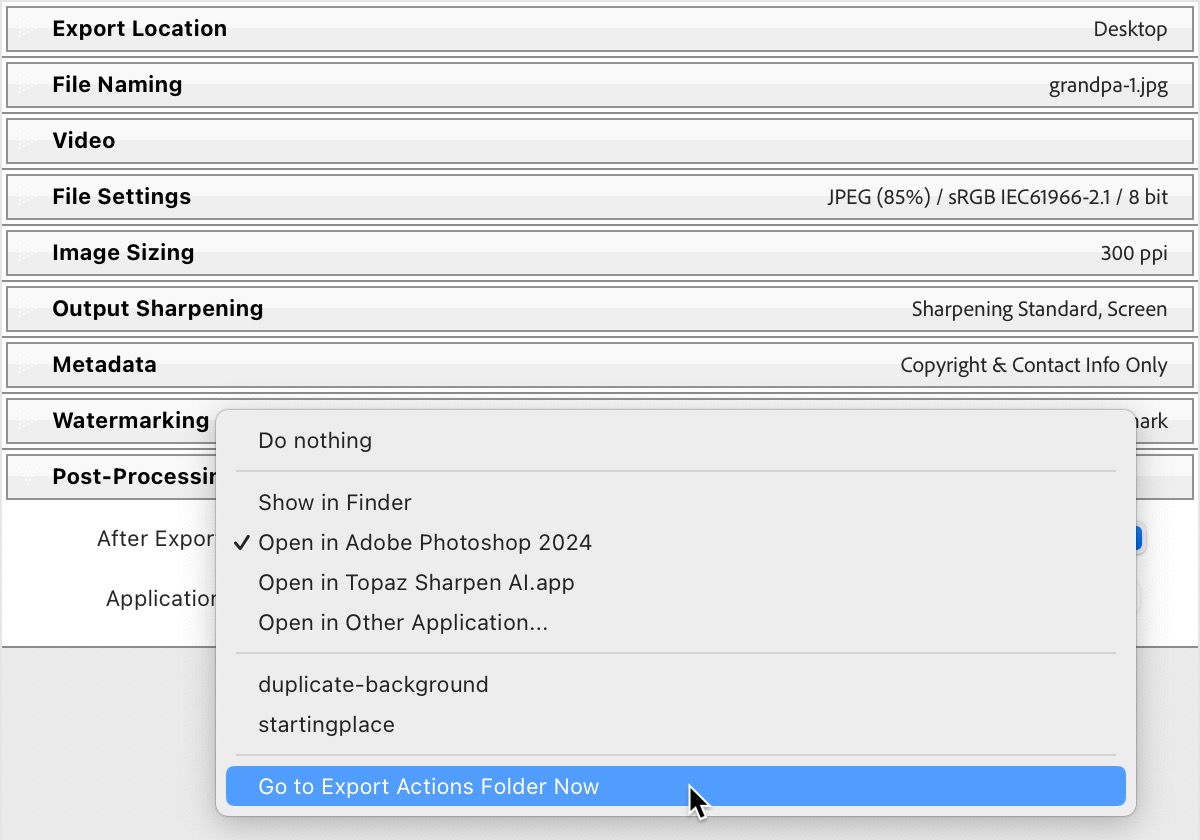Expand the Video settings section
1200x840 pixels.
(x=83, y=140)
